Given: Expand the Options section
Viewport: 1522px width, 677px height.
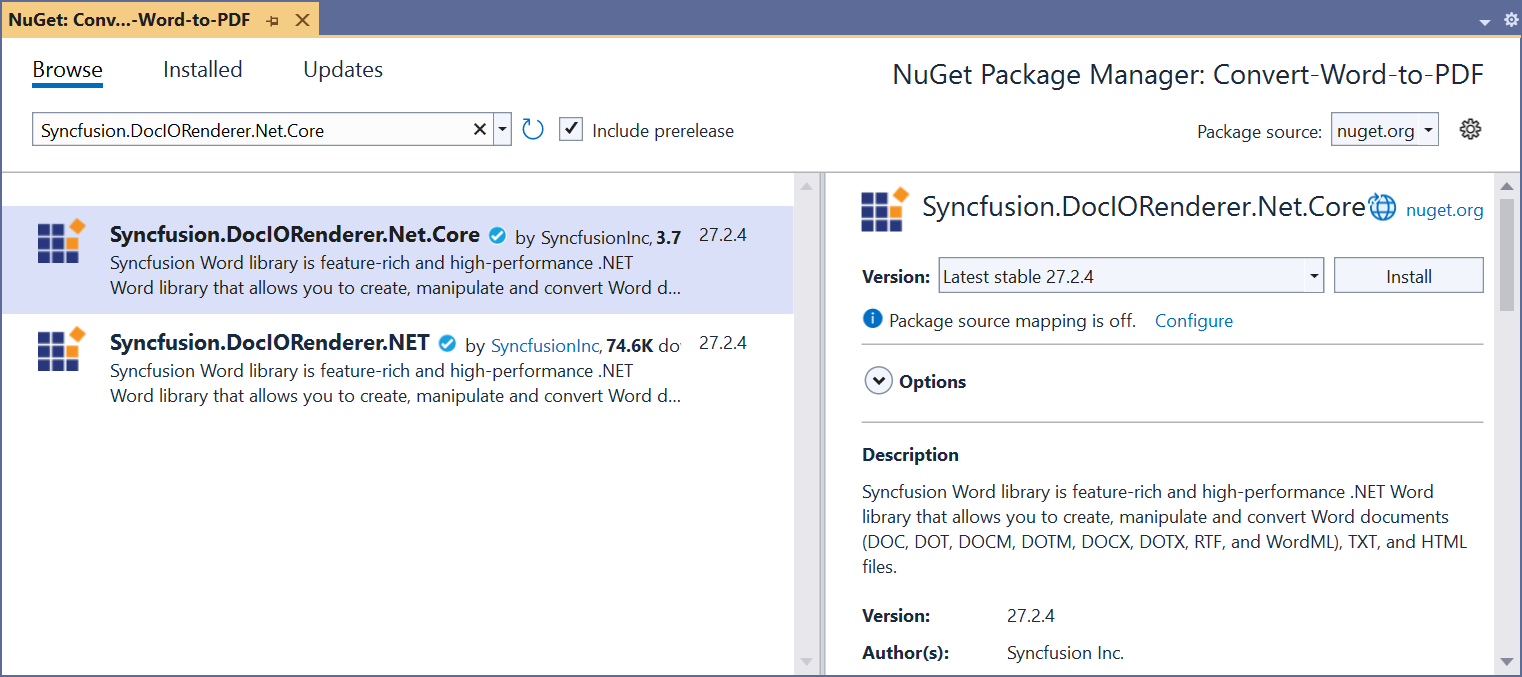Looking at the screenshot, I should (x=879, y=381).
